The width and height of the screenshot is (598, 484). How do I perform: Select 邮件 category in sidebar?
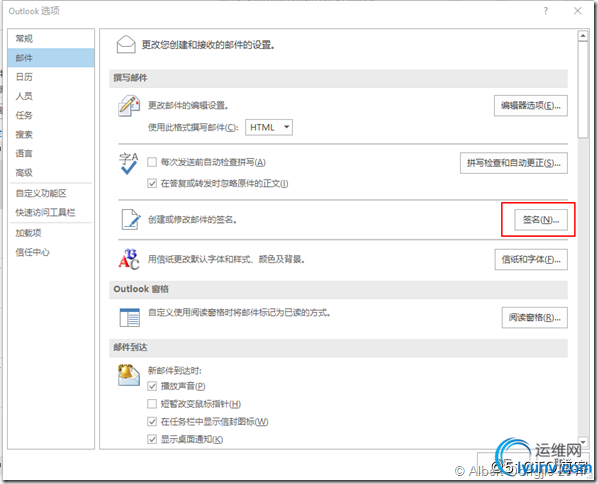tap(51, 58)
